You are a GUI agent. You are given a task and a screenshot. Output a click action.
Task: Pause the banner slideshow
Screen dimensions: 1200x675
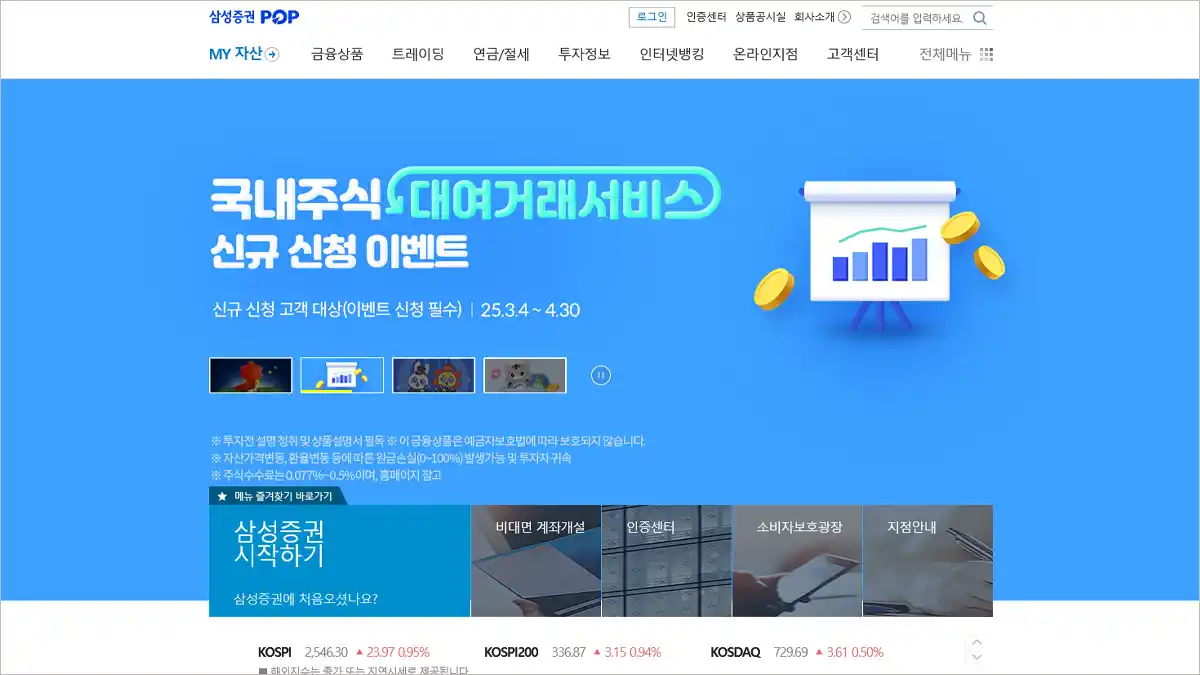(601, 375)
